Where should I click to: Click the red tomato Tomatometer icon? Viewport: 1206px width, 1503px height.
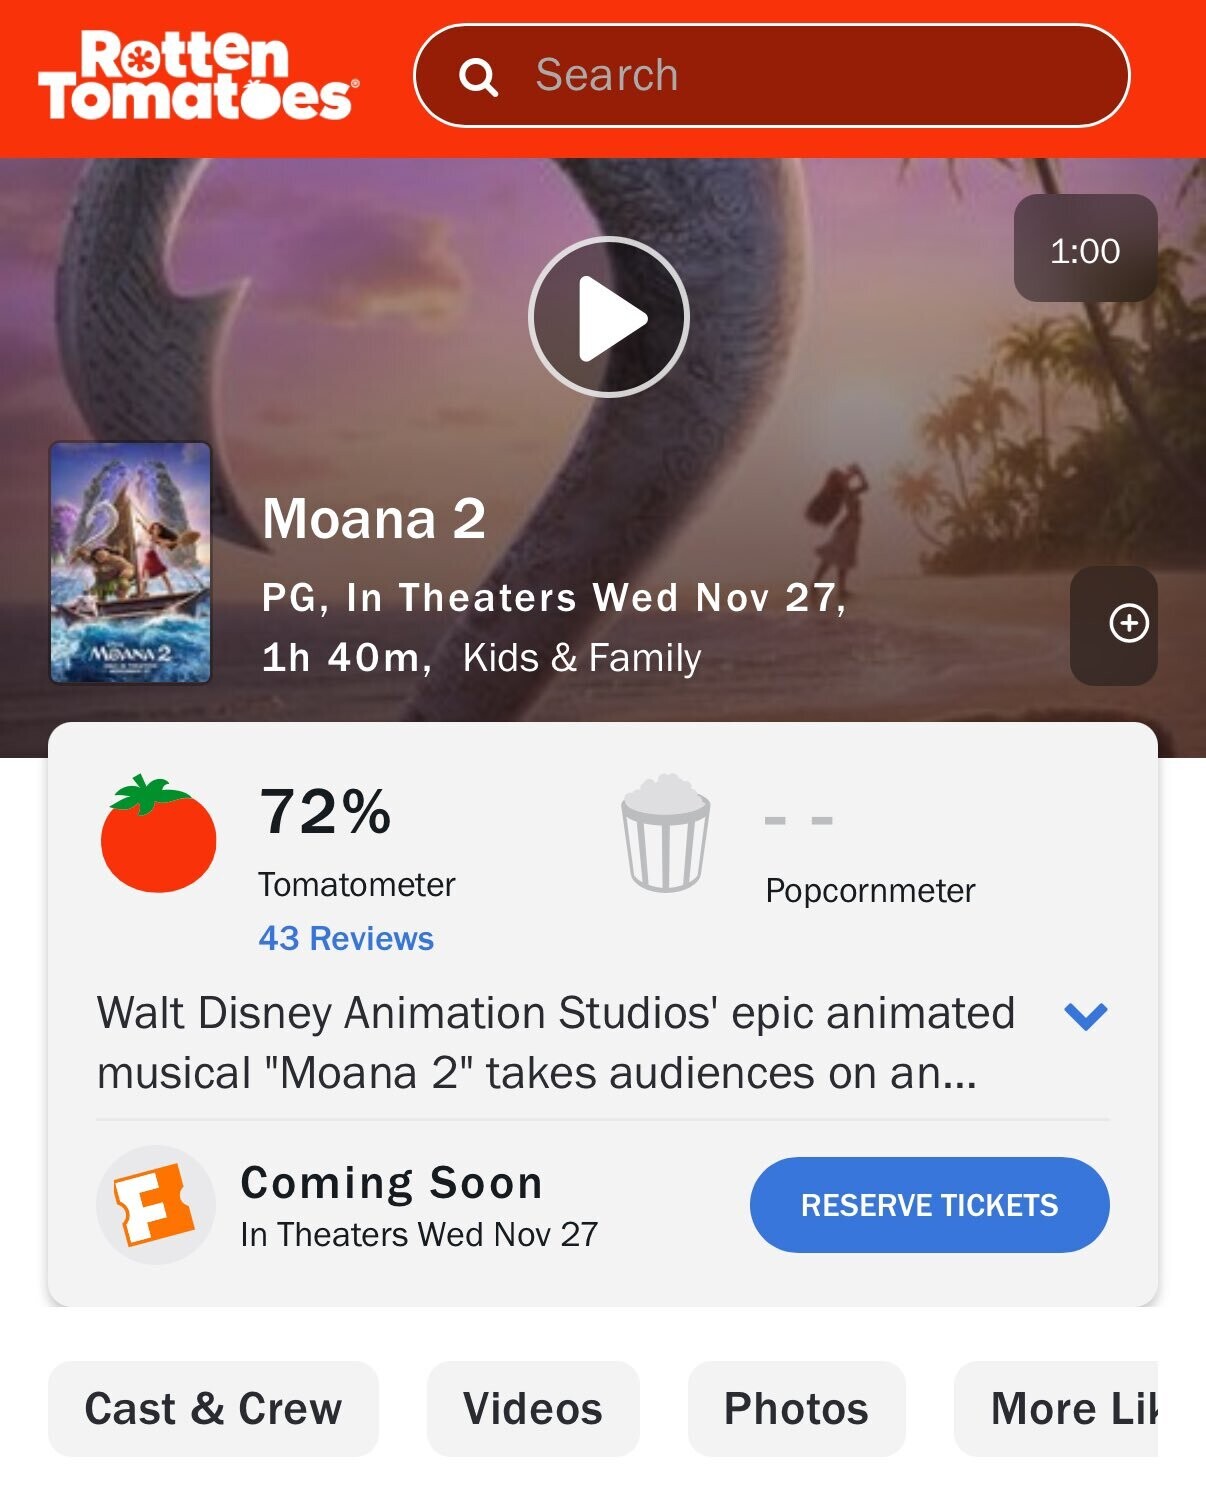coord(158,834)
